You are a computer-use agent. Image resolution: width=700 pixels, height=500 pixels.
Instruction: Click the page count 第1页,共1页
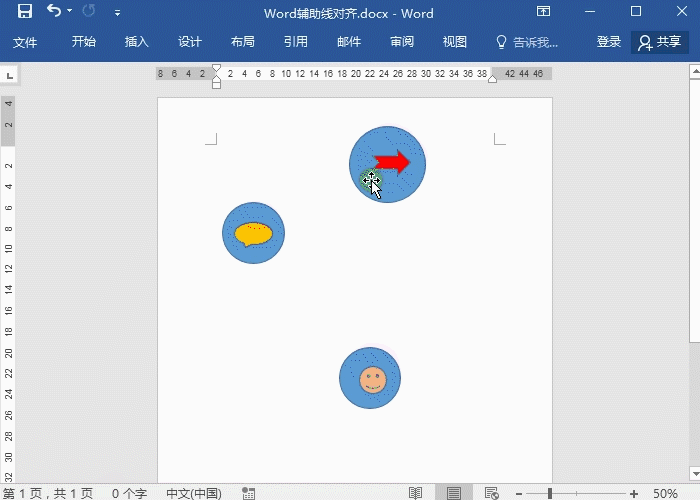(48, 493)
